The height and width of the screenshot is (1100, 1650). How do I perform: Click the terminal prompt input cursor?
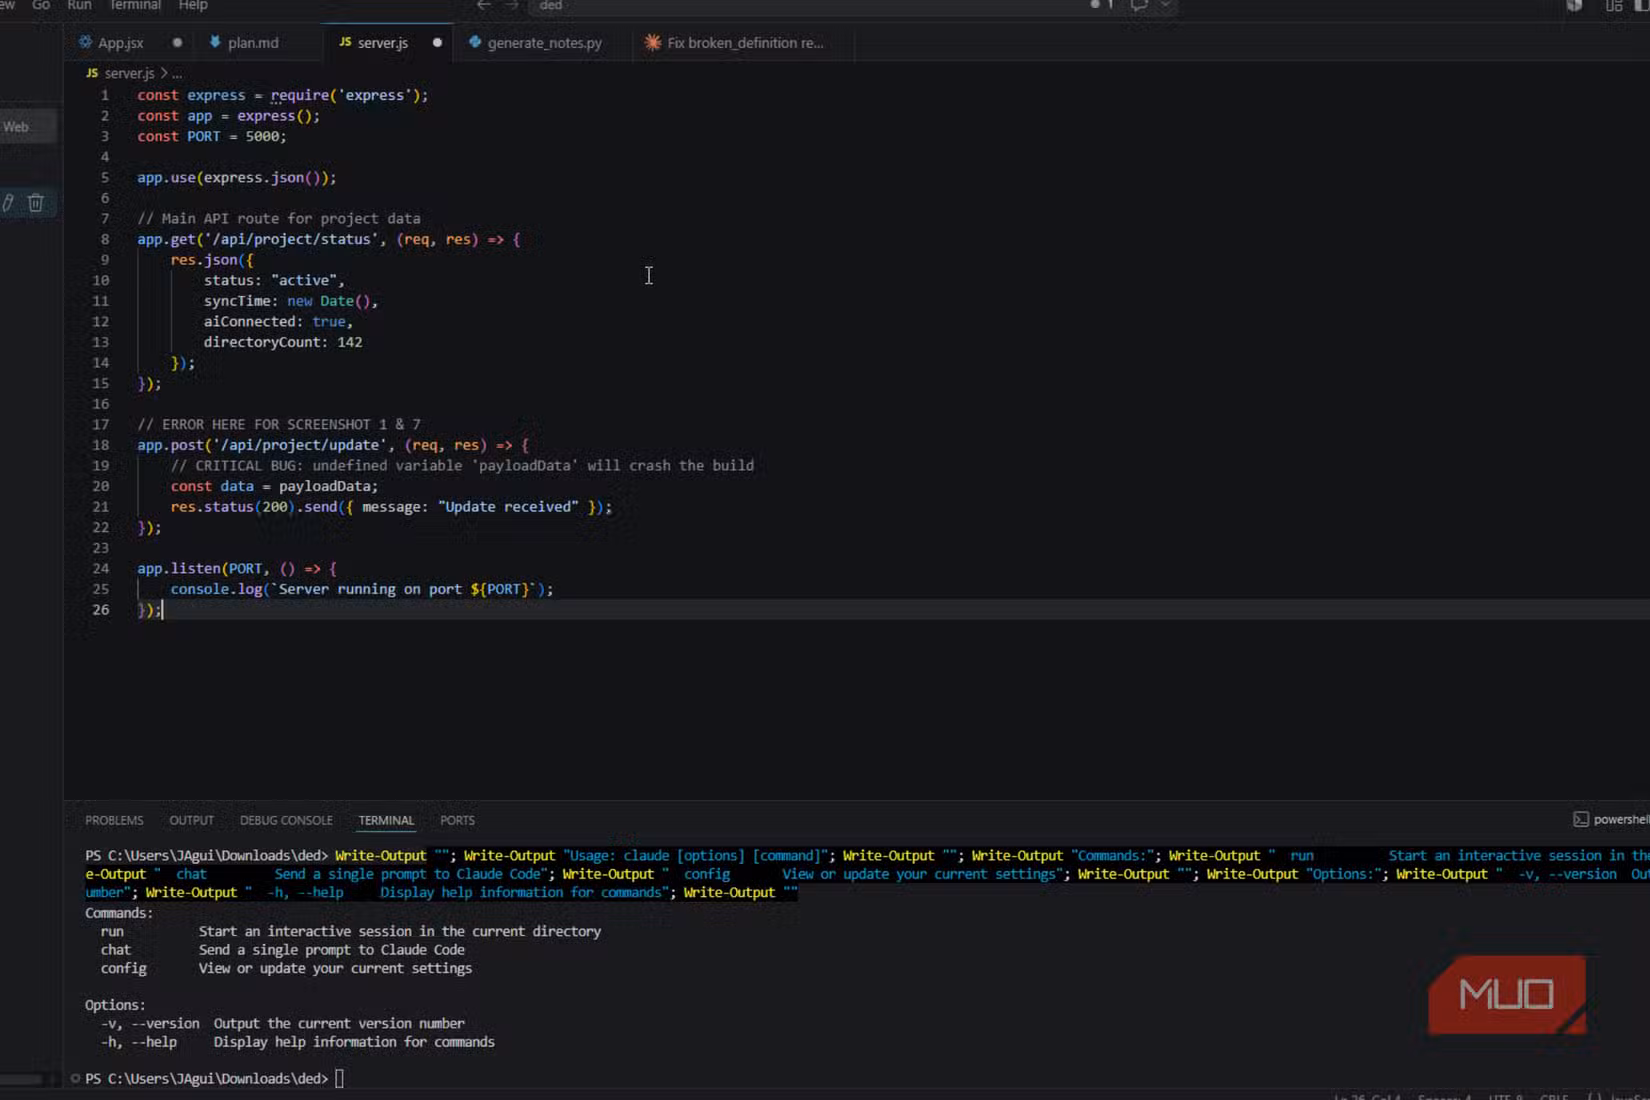pos(340,1078)
